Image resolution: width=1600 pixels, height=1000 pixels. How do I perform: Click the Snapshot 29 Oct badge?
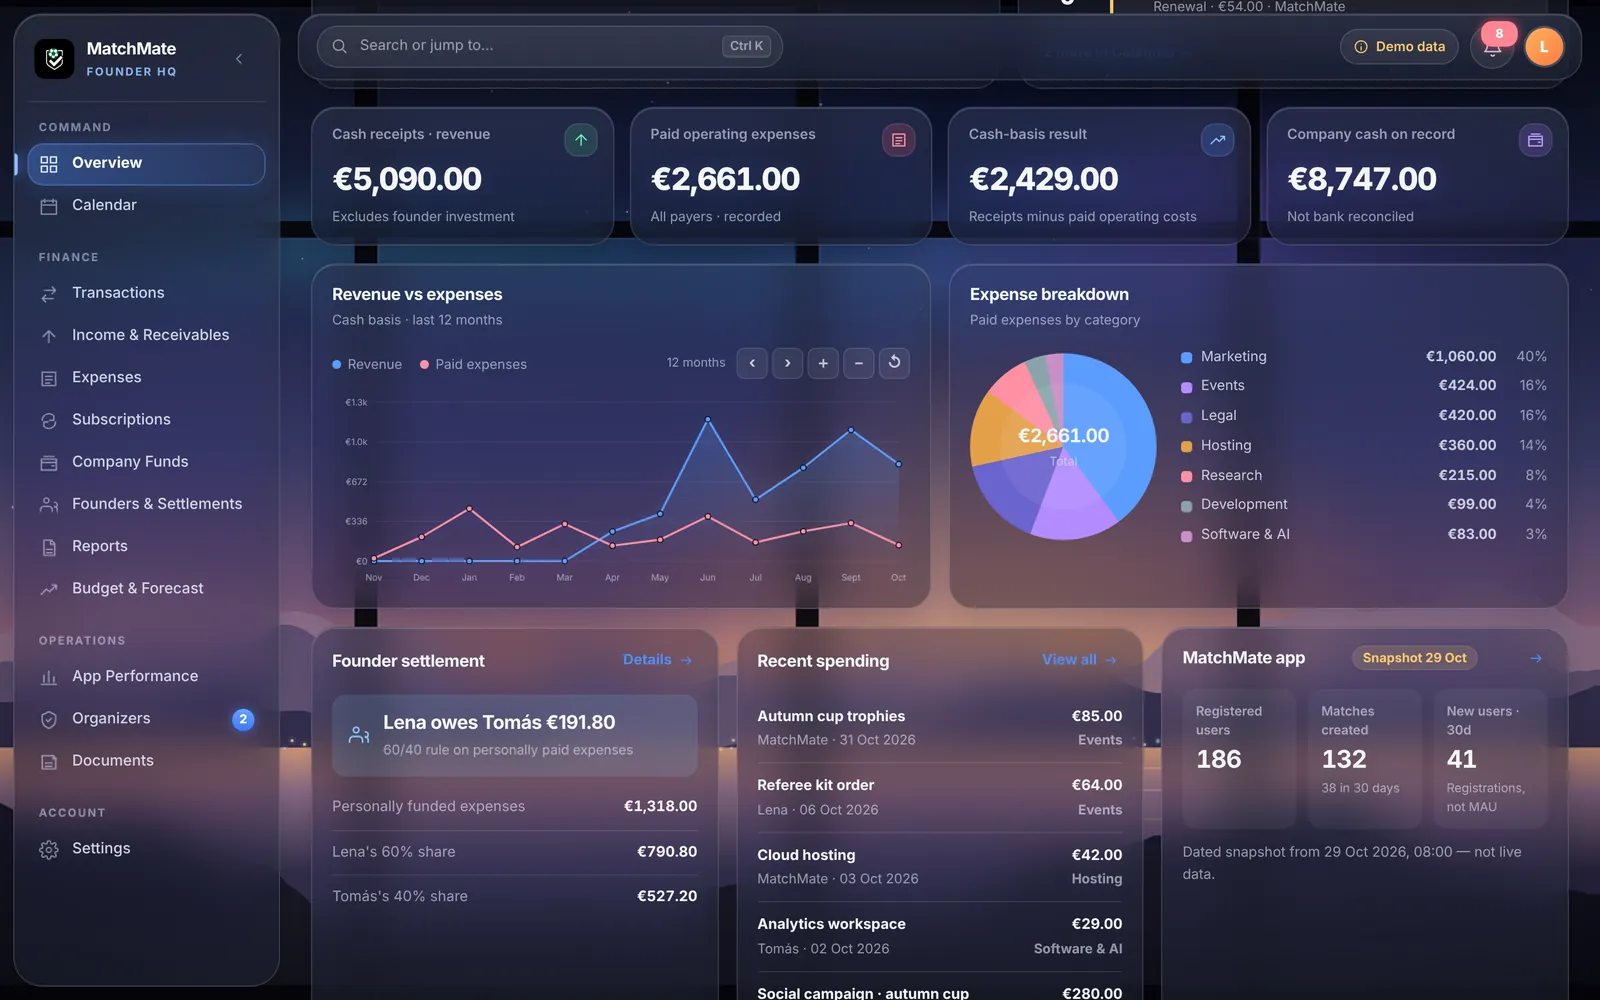1414,658
